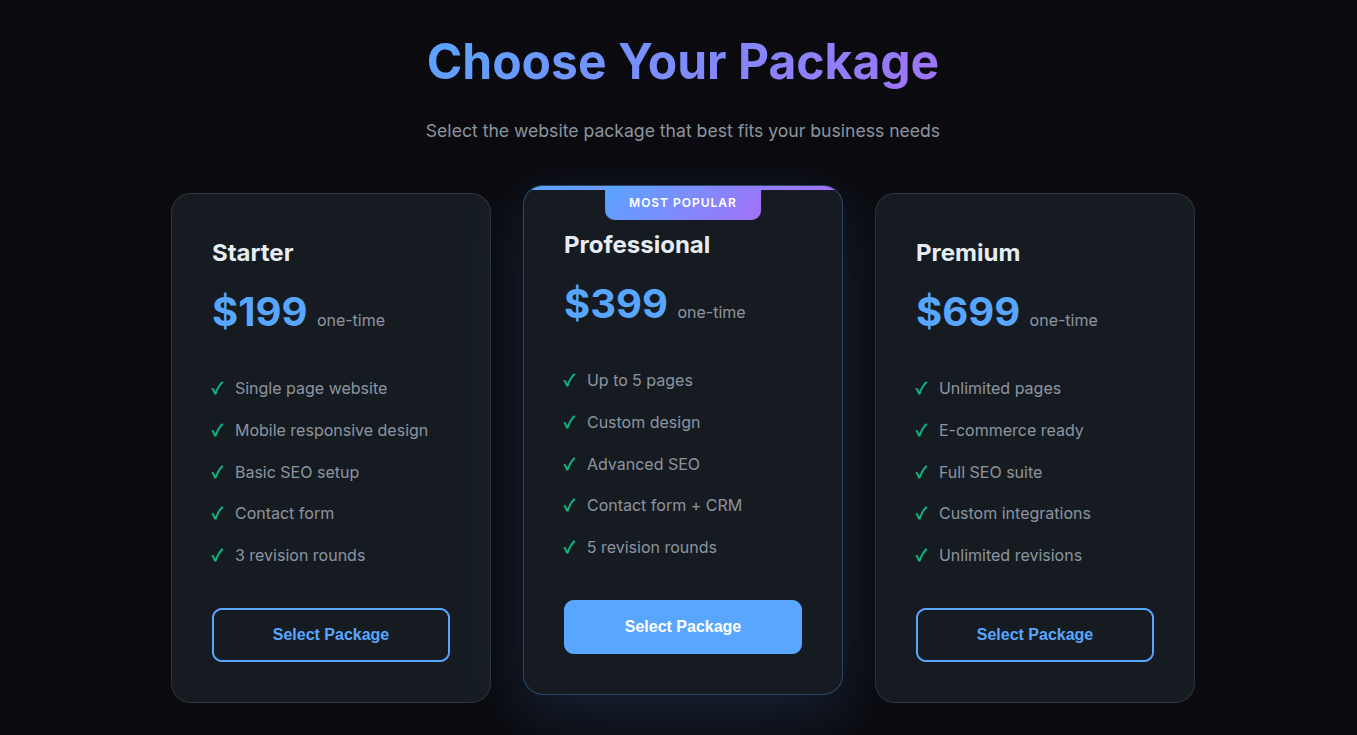The image size is (1357, 735).
Task: Select Package for the Professional plan
Action: coord(682,626)
